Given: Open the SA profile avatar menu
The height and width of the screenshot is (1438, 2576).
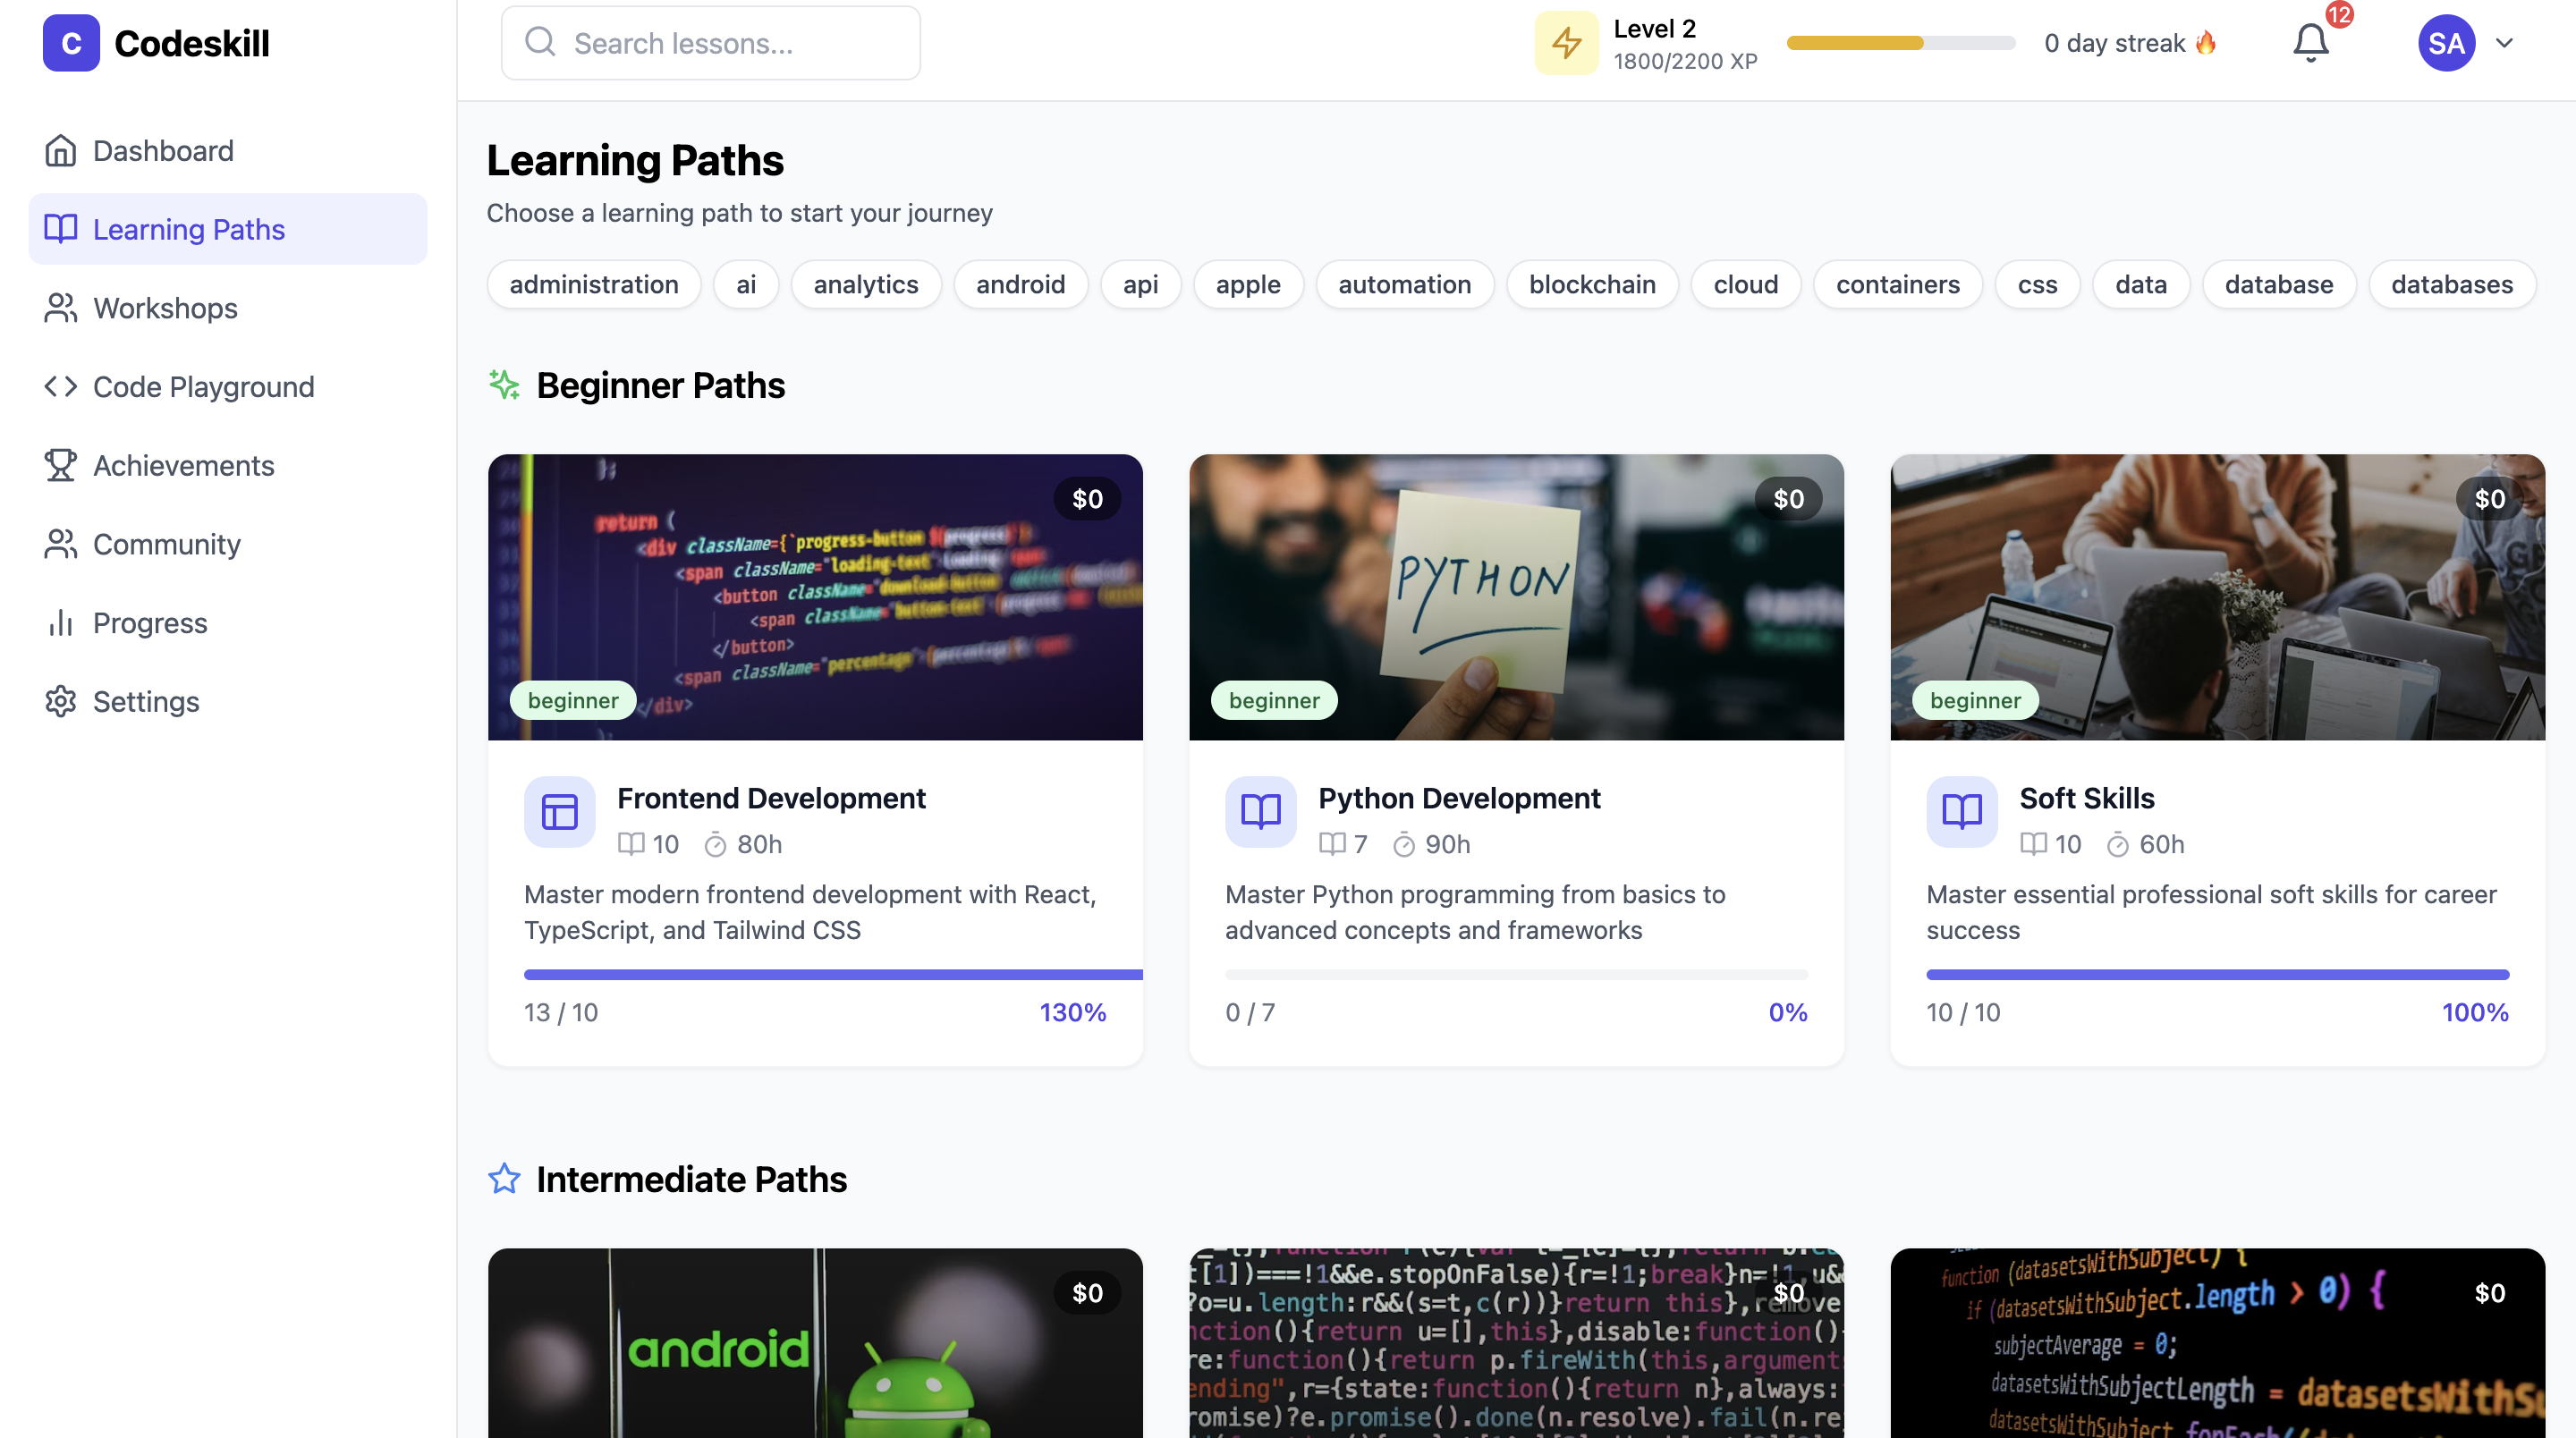Looking at the screenshot, I should (x=2446, y=43).
